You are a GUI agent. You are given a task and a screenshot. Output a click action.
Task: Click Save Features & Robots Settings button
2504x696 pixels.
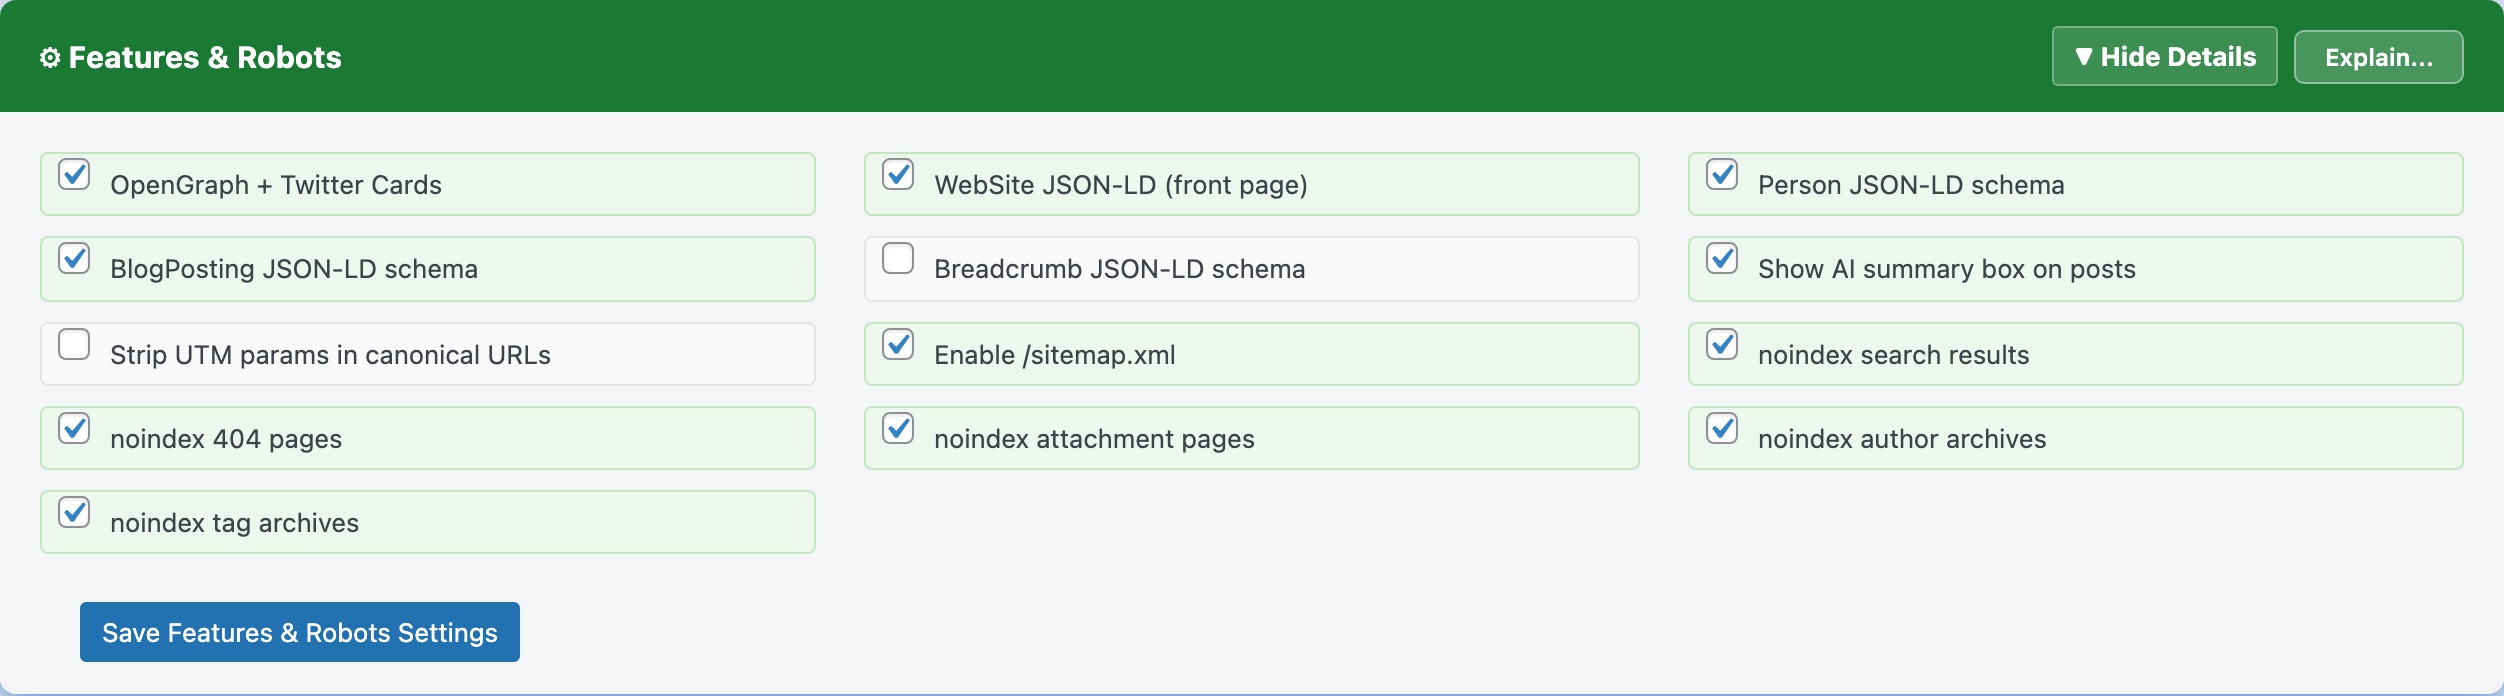pyautogui.click(x=300, y=632)
